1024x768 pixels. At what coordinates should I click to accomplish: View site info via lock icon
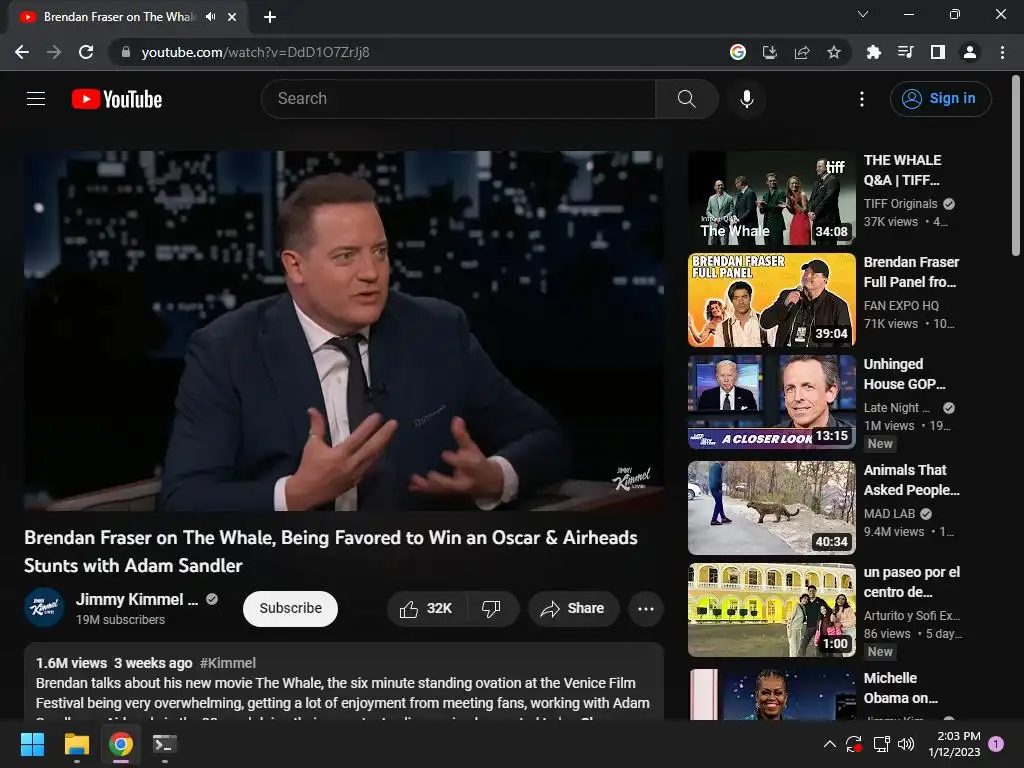[x=126, y=52]
